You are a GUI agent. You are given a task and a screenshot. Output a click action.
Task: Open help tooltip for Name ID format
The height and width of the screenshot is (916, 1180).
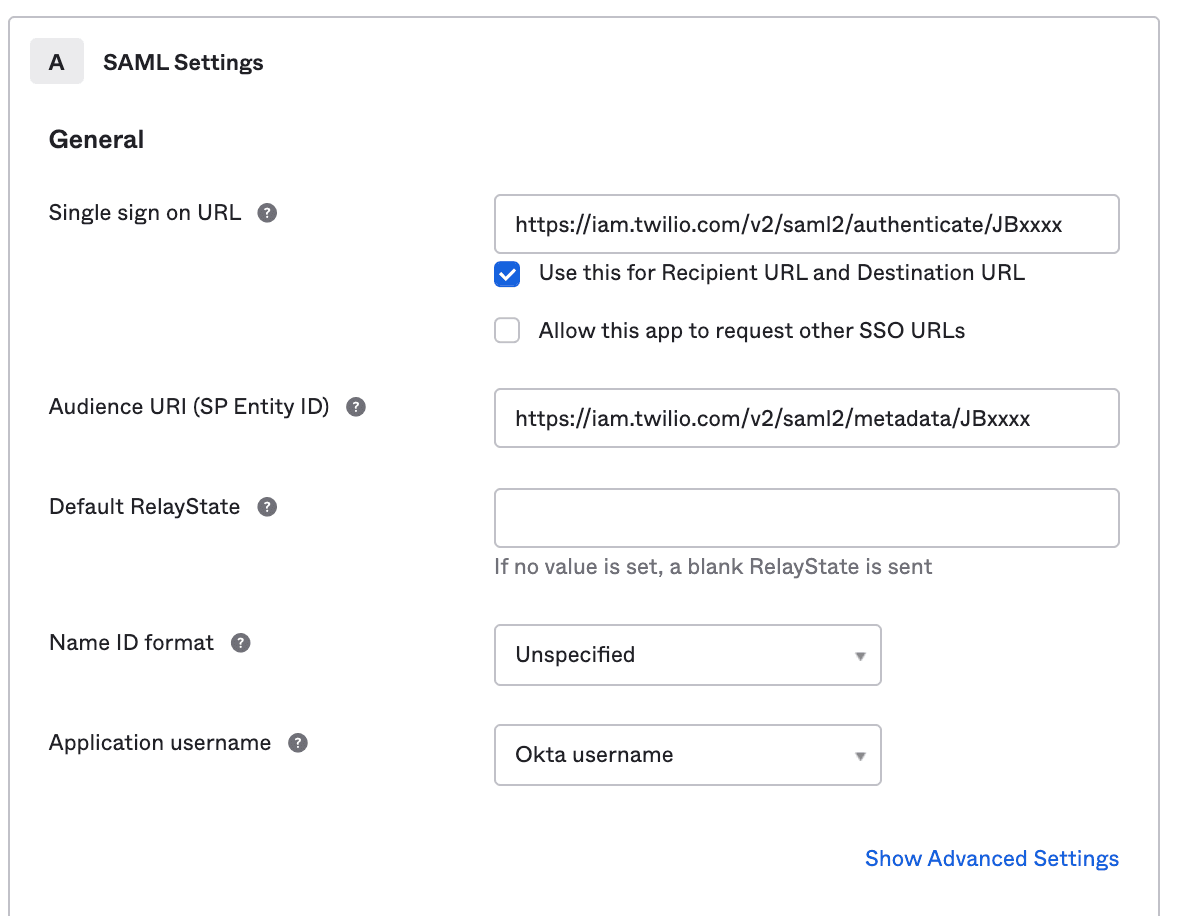click(x=240, y=642)
